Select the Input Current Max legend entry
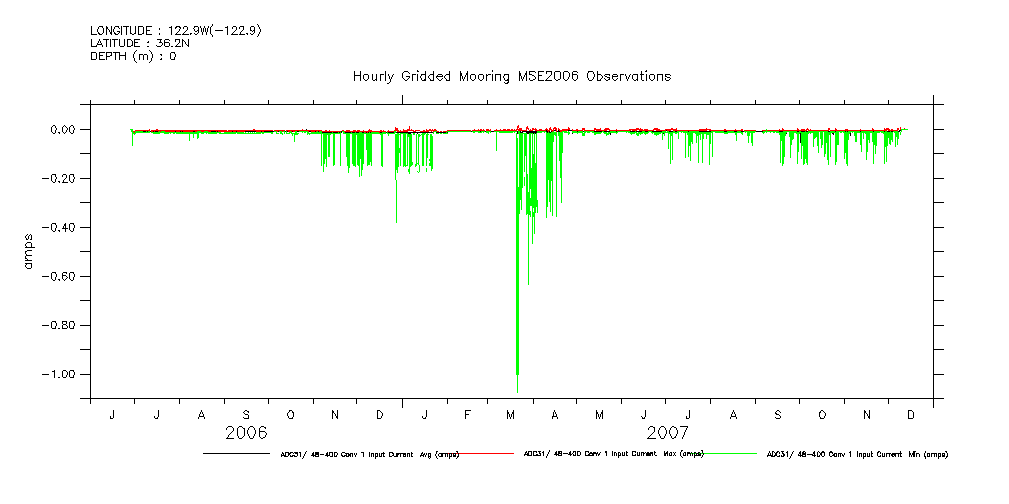This screenshot has width=1009, height=504. (x=613, y=454)
